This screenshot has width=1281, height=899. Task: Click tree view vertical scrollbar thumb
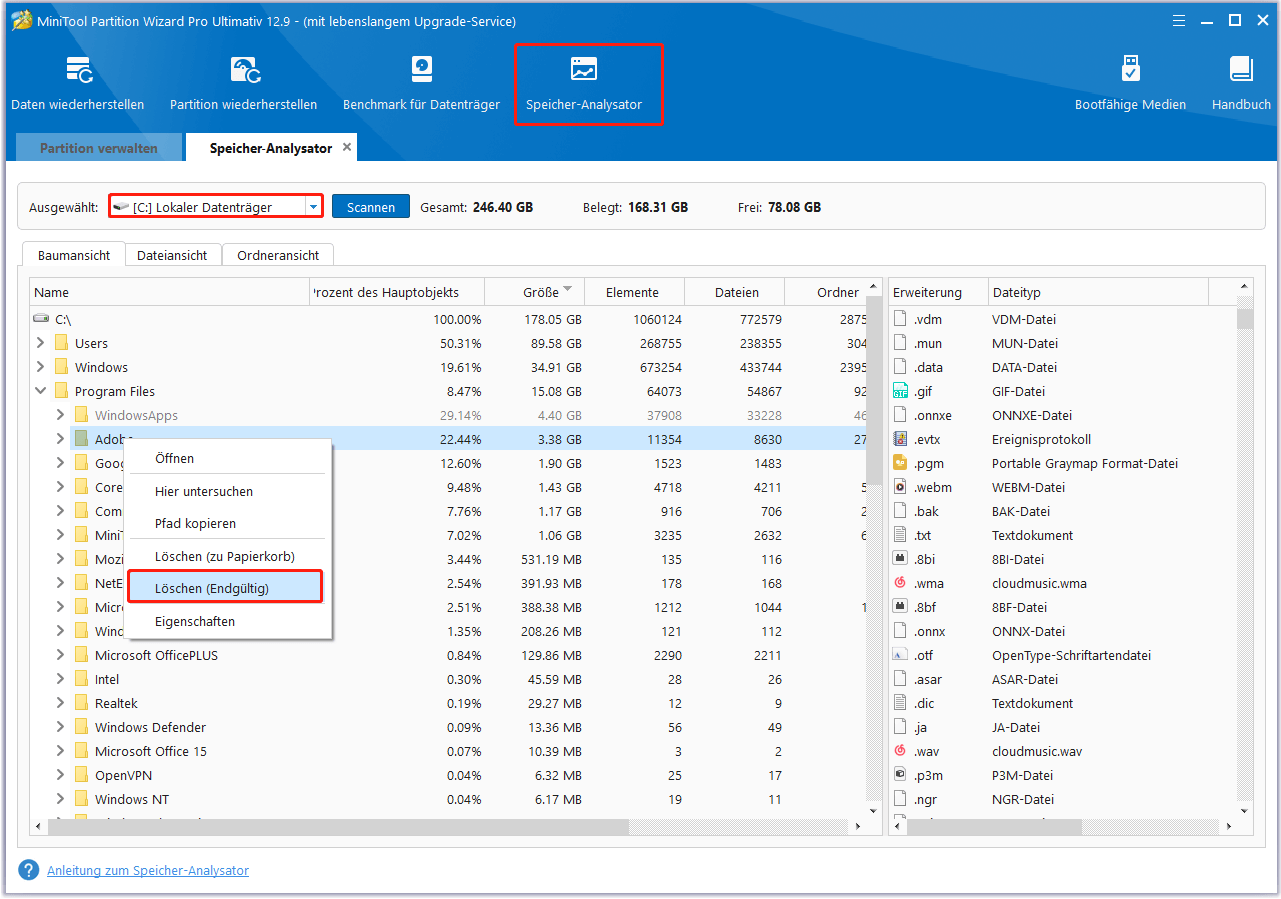tap(874, 391)
